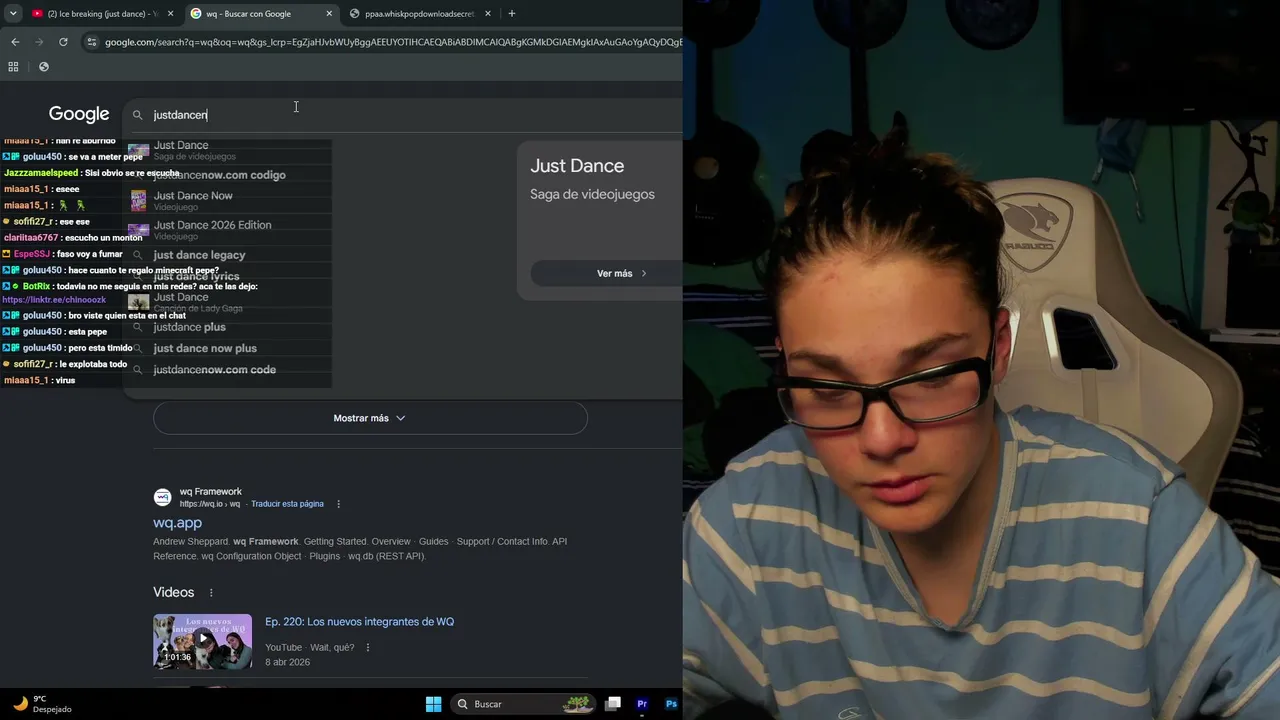Open the three-dot menu beside Videos heading
The height and width of the screenshot is (720, 1280).
[x=211, y=593]
